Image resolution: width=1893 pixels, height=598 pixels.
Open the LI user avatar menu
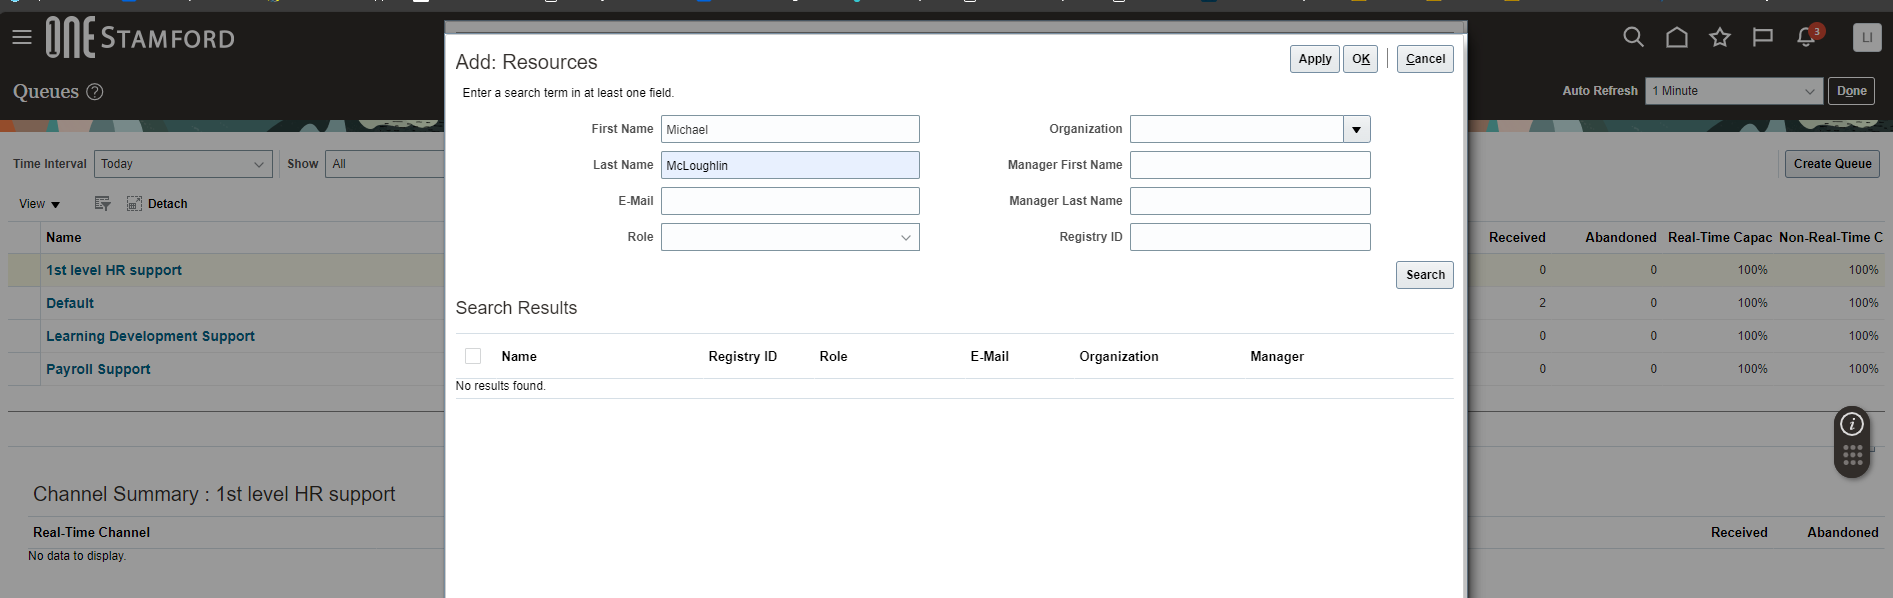point(1867,38)
